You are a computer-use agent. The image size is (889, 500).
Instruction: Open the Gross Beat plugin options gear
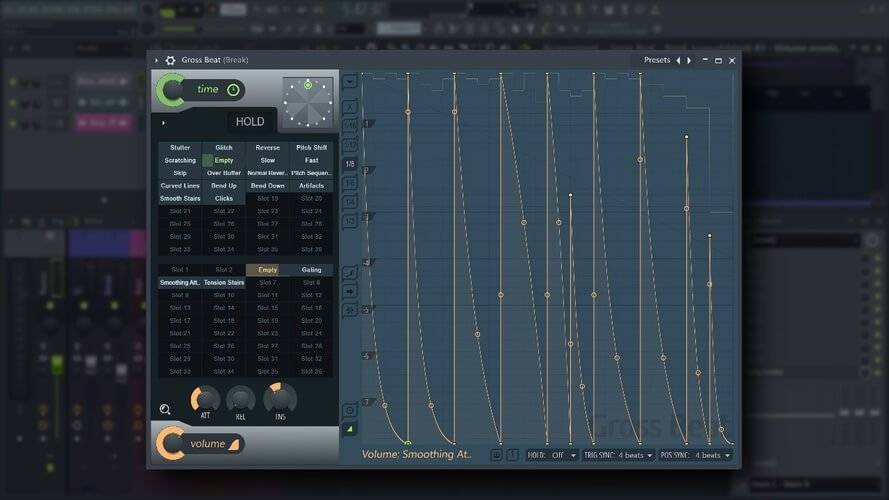click(x=170, y=60)
